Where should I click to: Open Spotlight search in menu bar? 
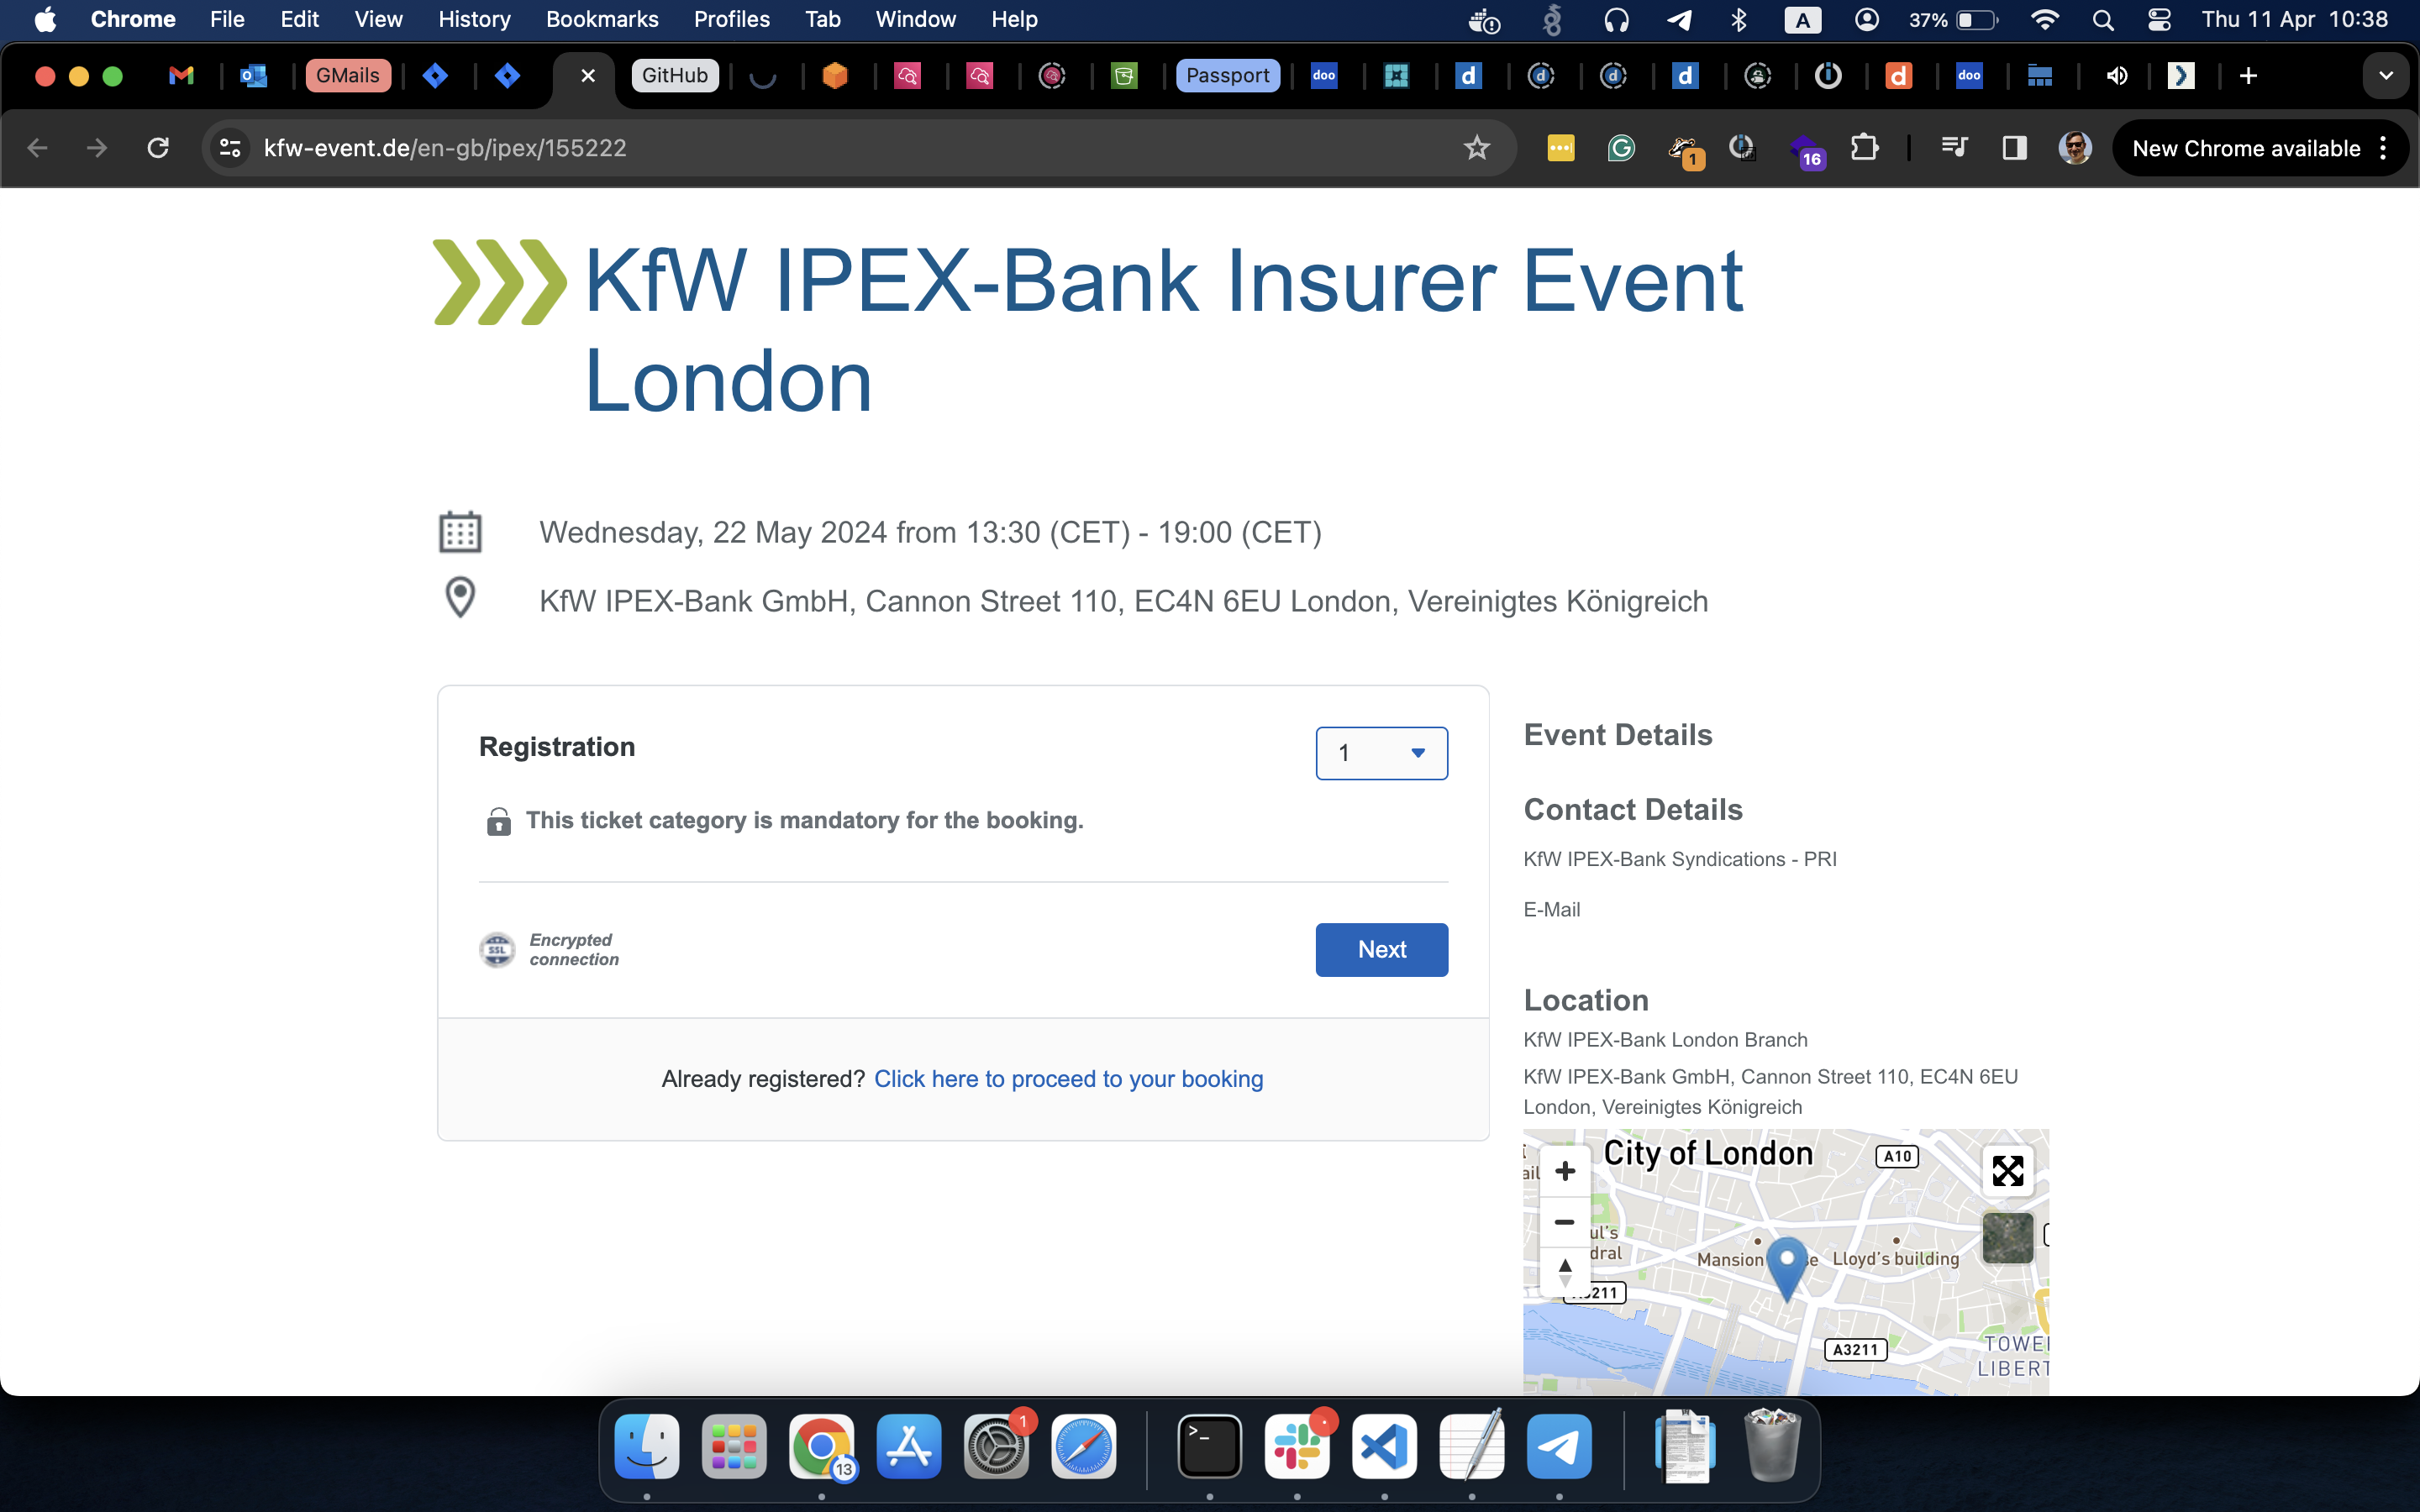coord(2102,19)
